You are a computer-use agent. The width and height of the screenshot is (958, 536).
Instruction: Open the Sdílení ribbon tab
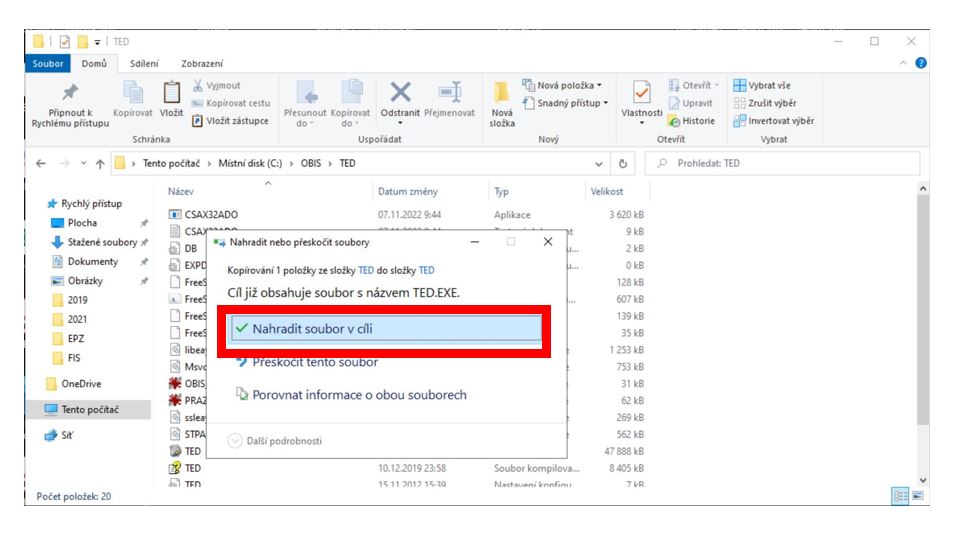pyautogui.click(x=145, y=64)
